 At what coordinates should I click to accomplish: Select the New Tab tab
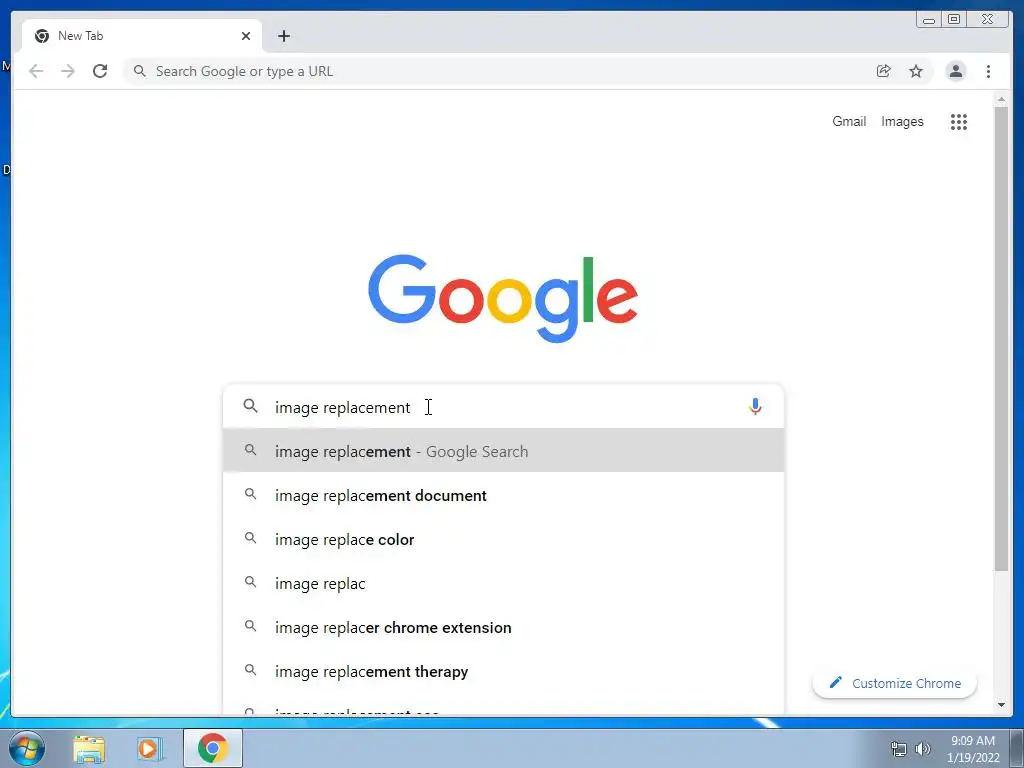142,36
